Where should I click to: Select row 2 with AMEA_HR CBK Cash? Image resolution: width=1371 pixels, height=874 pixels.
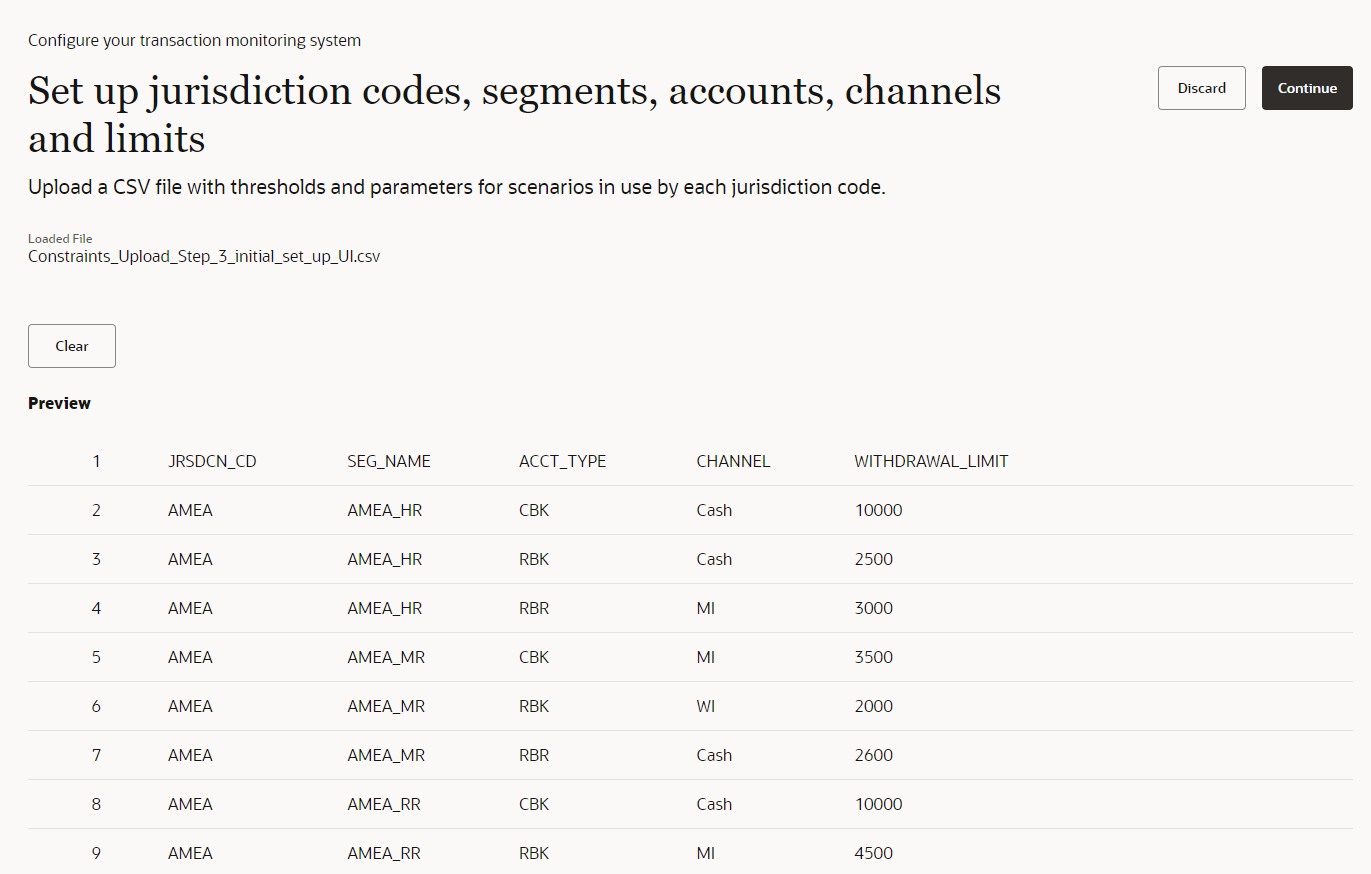point(690,510)
